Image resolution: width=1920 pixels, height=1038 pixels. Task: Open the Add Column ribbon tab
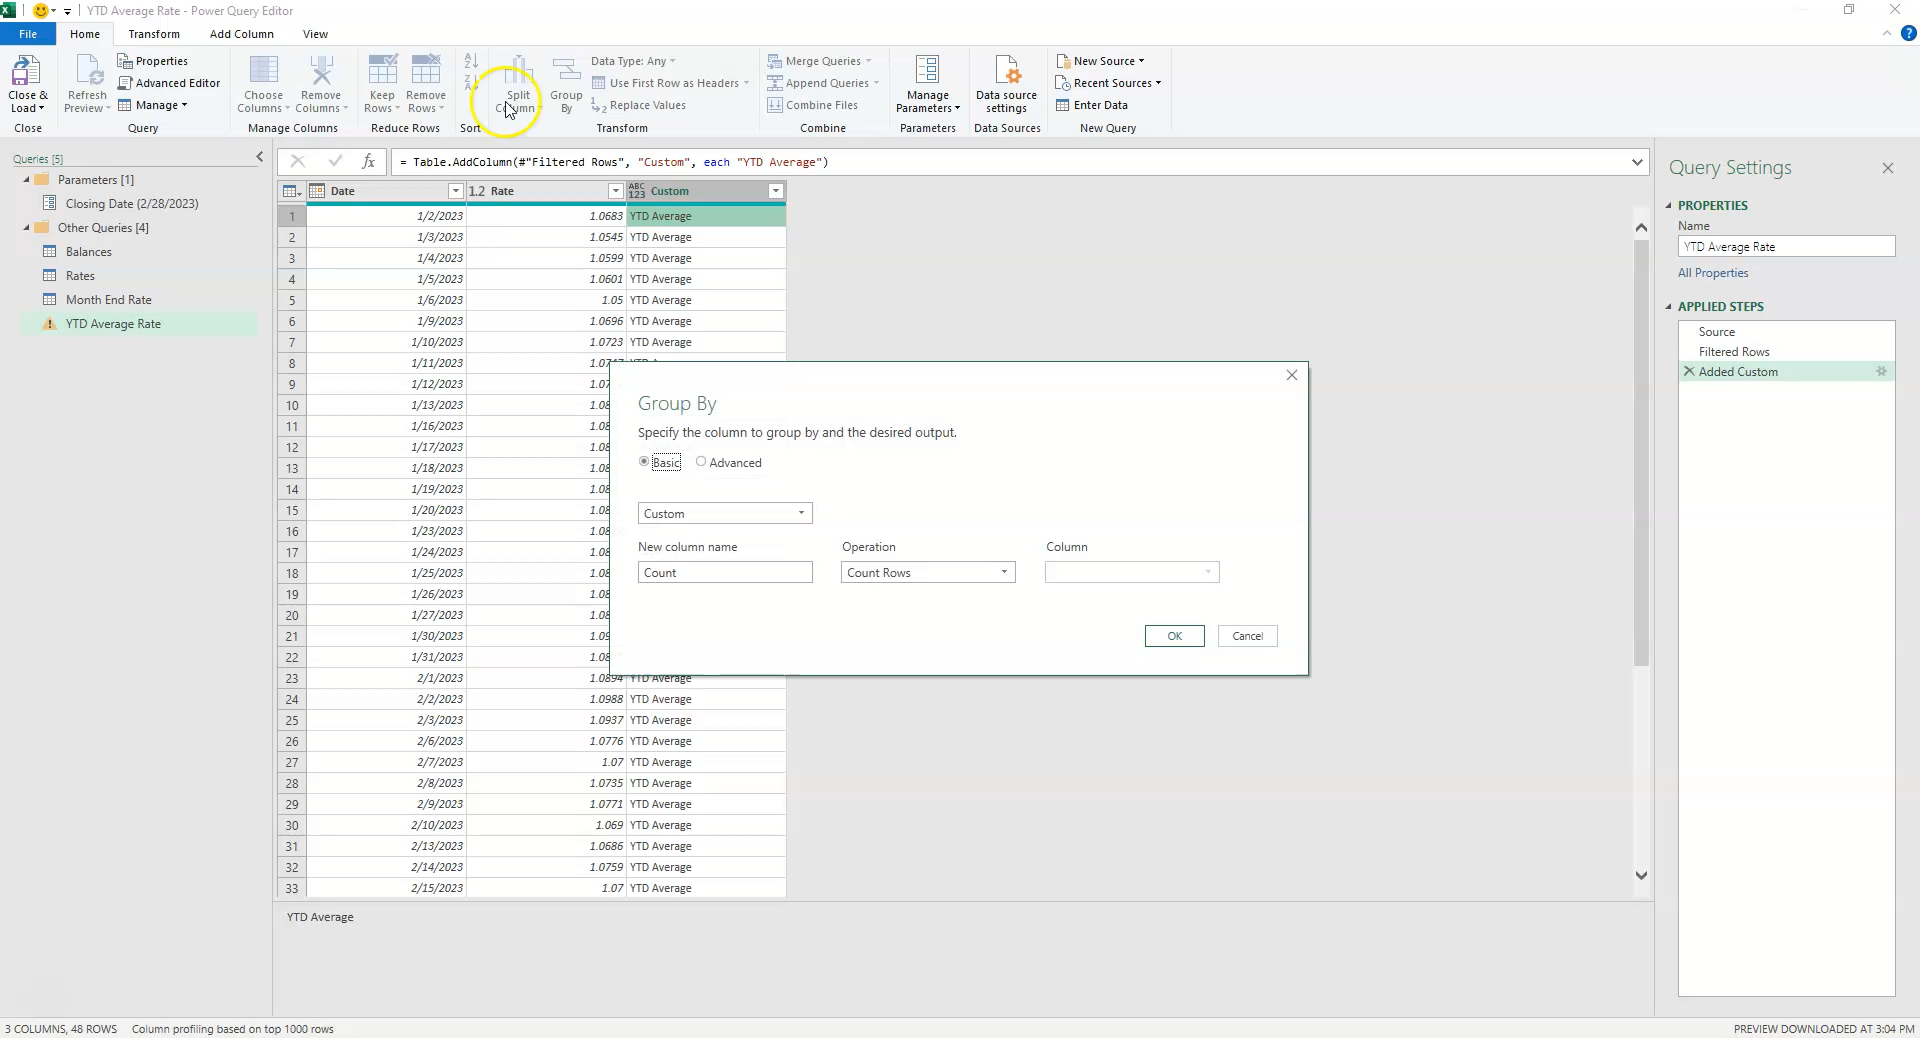tap(240, 33)
